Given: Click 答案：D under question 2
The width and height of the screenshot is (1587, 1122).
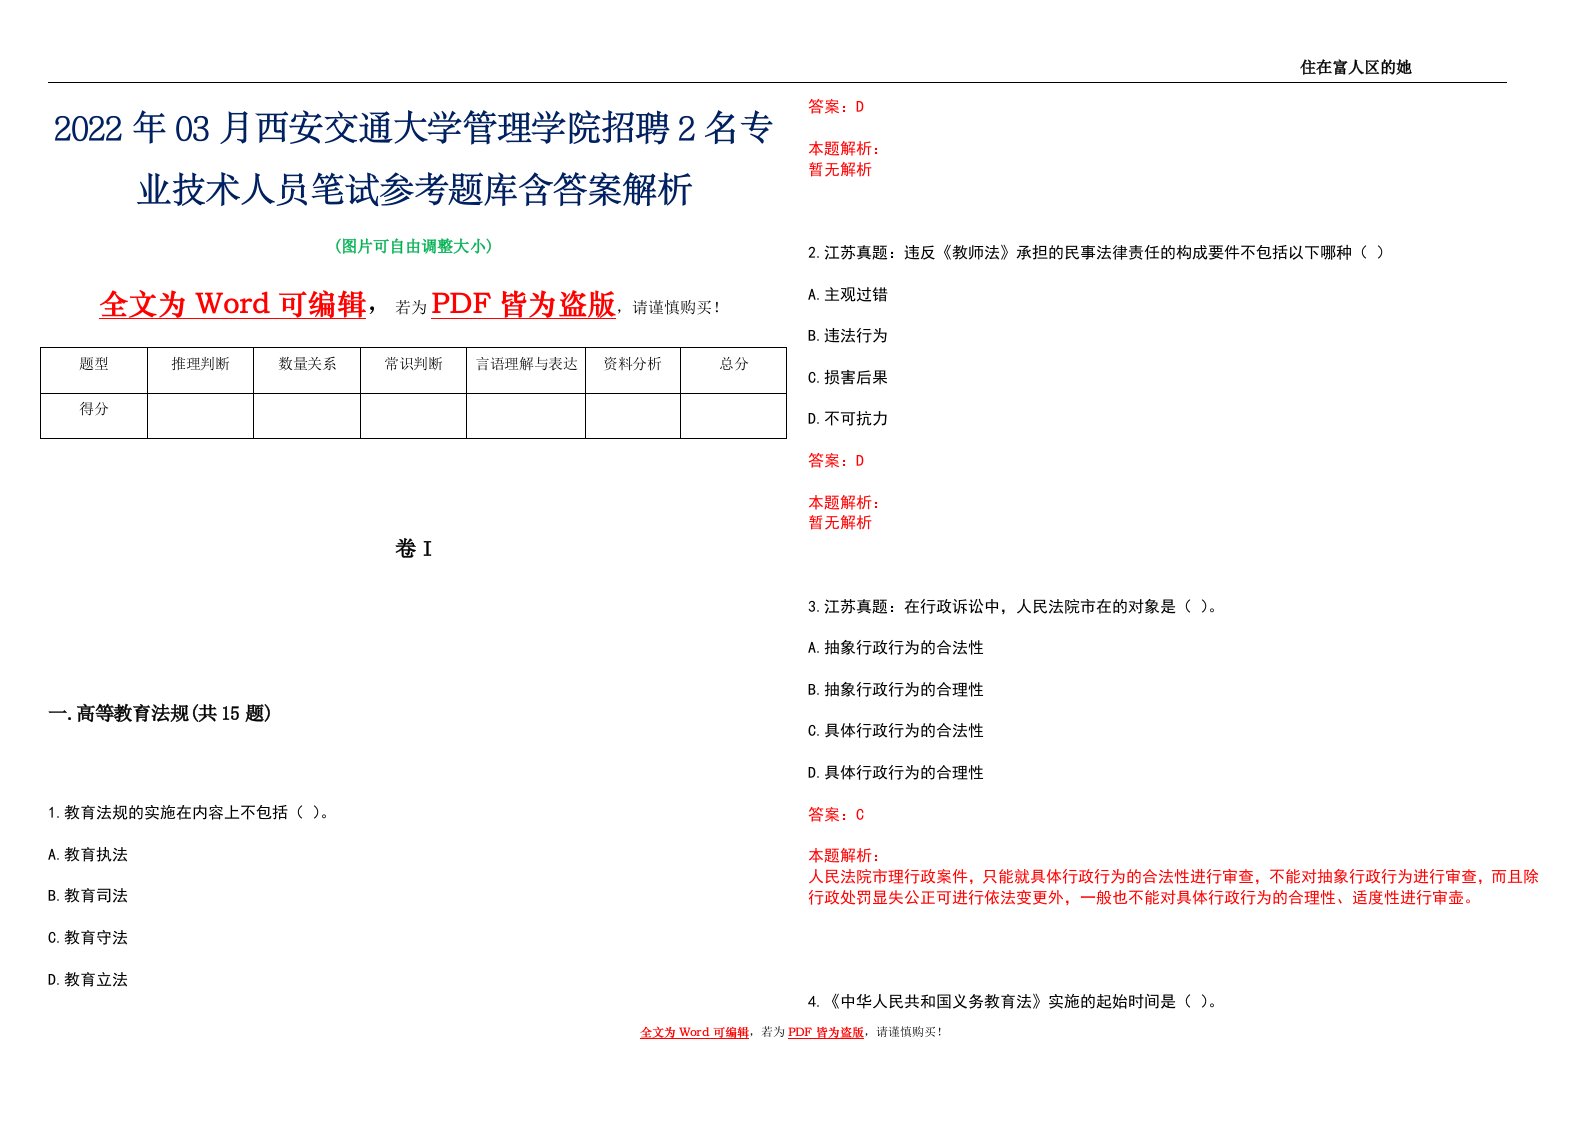Looking at the screenshot, I should [x=836, y=461].
